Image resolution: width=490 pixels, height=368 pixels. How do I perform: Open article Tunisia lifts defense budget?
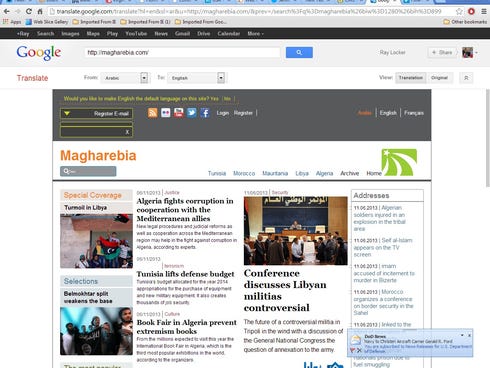pos(185,274)
